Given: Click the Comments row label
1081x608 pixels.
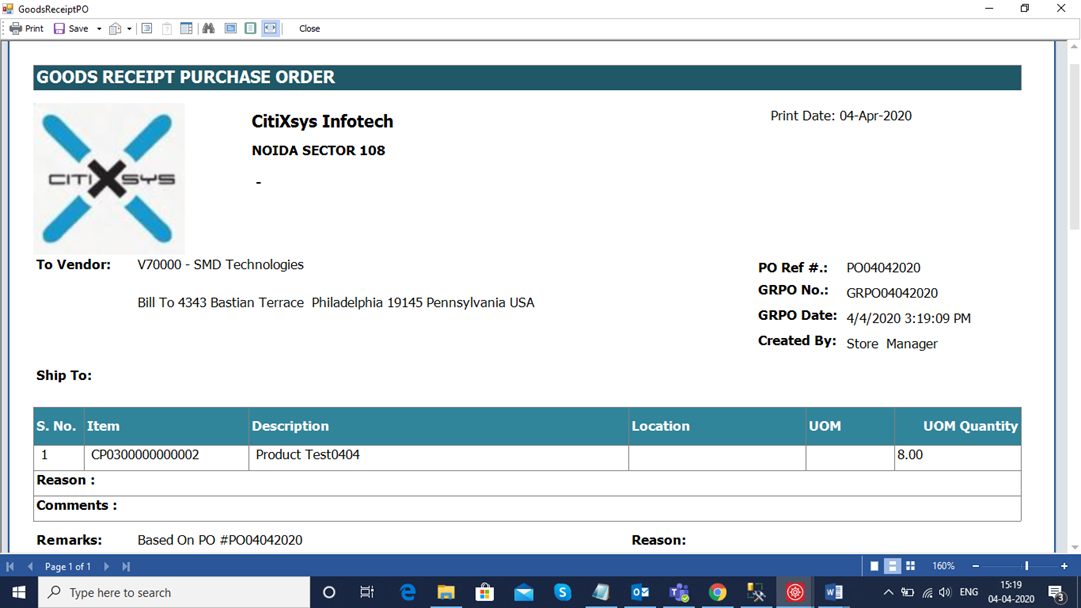Looking at the screenshot, I should pyautogui.click(x=77, y=505).
